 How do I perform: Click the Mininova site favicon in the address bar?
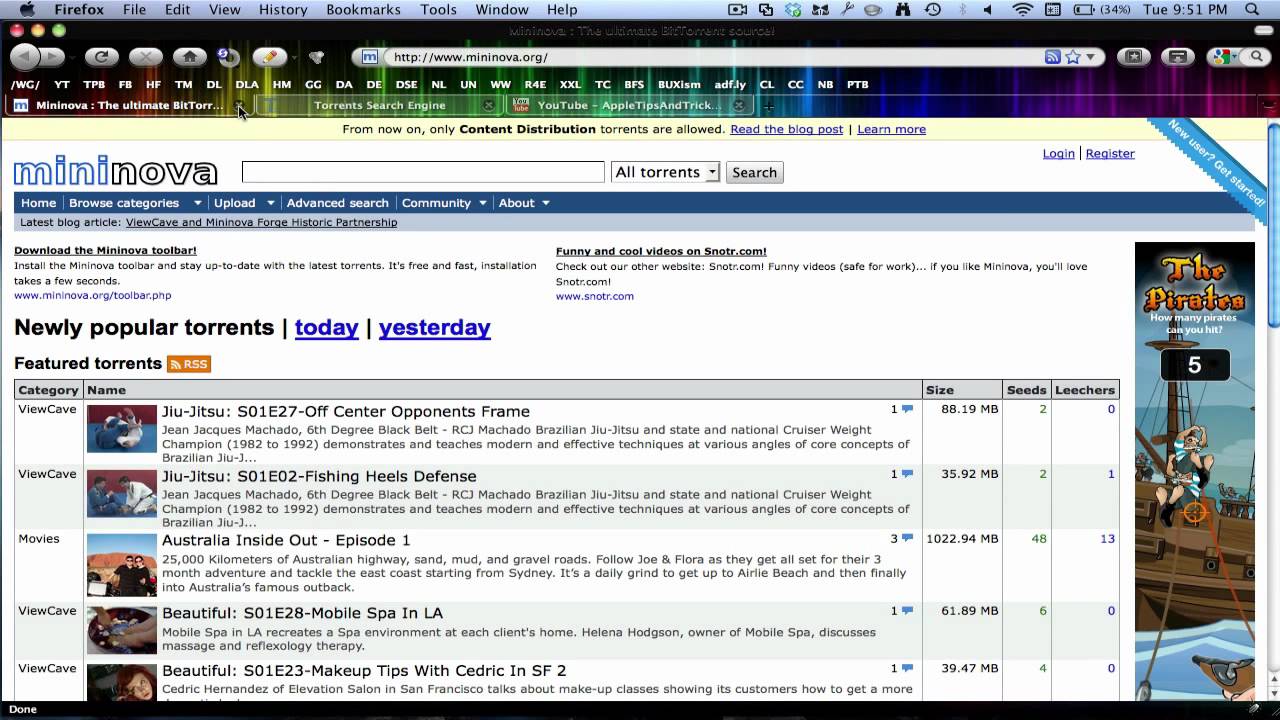click(x=370, y=57)
